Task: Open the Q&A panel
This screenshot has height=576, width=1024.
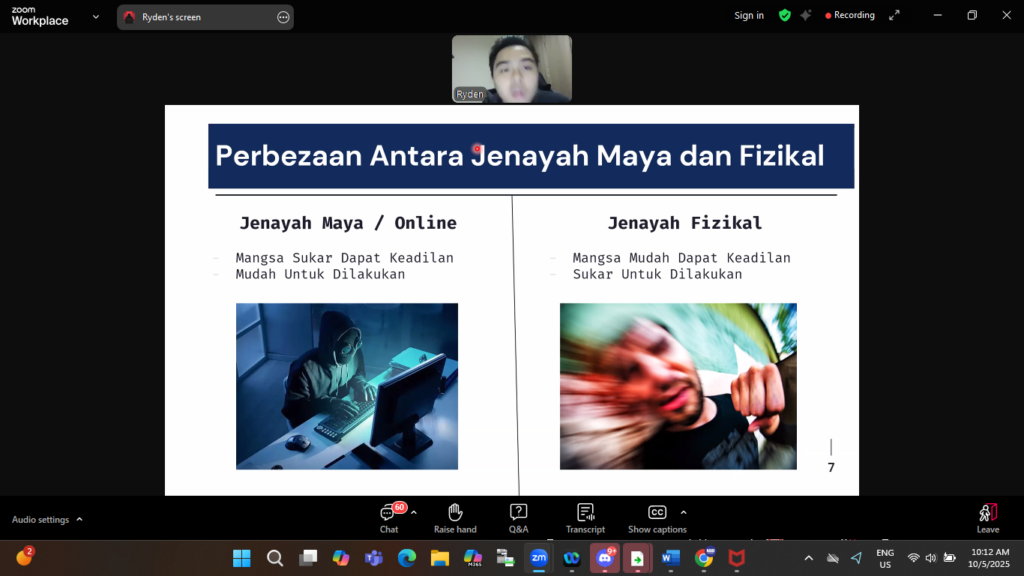Action: pyautogui.click(x=519, y=519)
